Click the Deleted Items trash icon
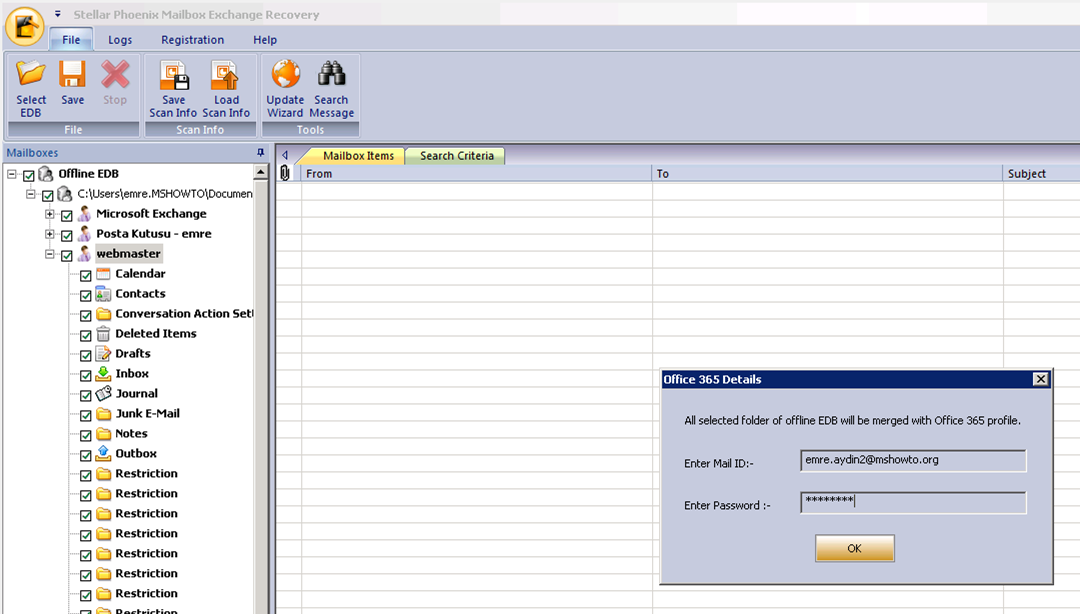The width and height of the screenshot is (1080, 614). tap(103, 334)
